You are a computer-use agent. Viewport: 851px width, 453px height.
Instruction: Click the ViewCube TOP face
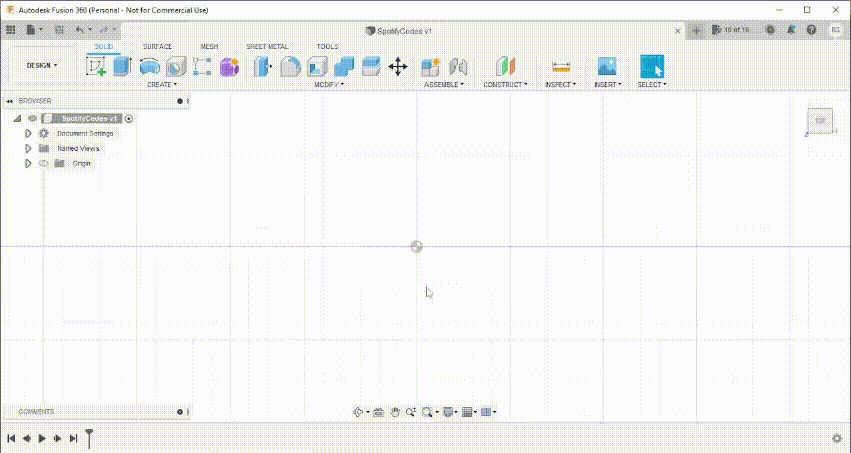(820, 121)
